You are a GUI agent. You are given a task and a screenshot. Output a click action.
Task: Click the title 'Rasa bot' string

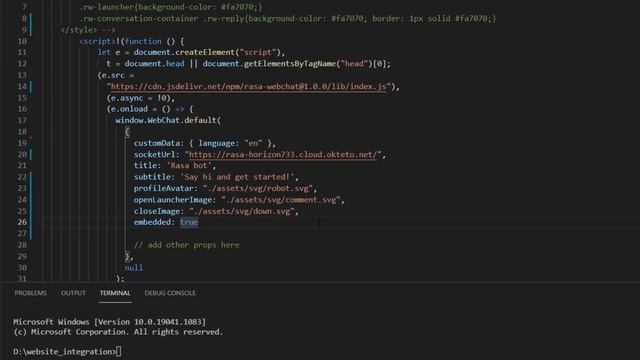(189, 166)
